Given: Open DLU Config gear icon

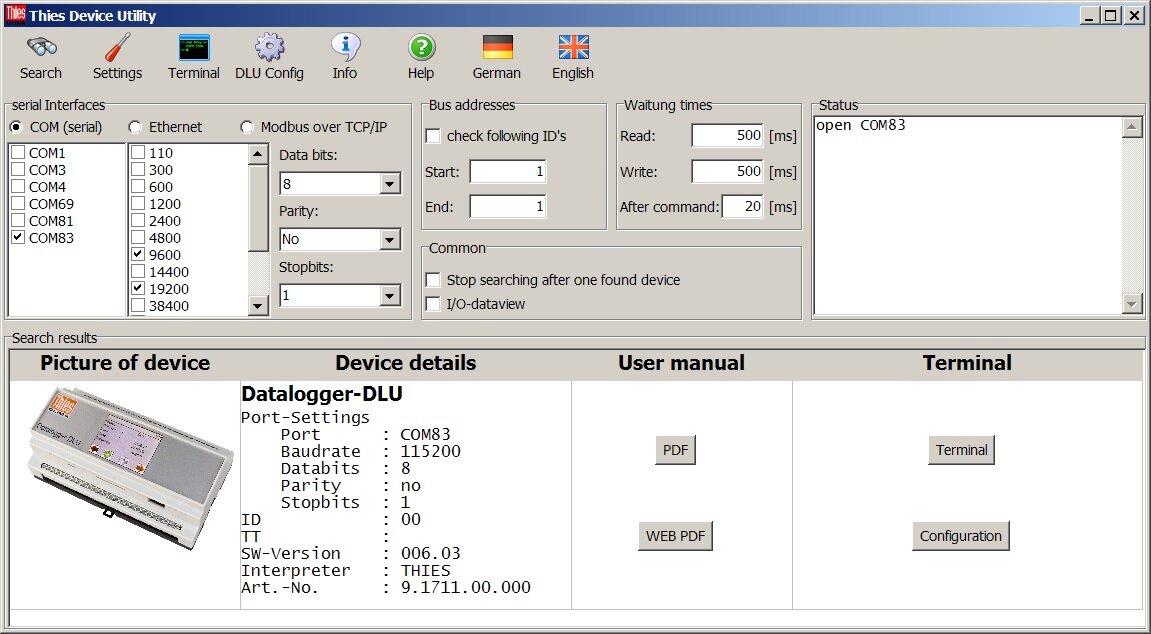Looking at the screenshot, I should (269, 48).
